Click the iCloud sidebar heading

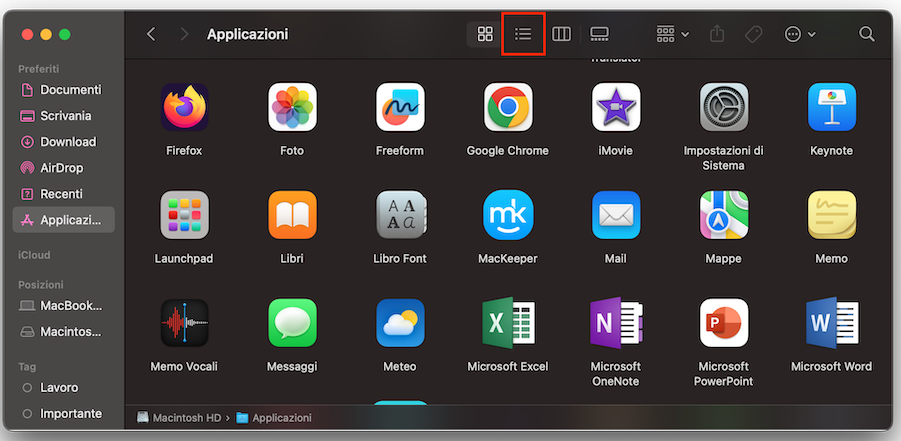coord(34,255)
